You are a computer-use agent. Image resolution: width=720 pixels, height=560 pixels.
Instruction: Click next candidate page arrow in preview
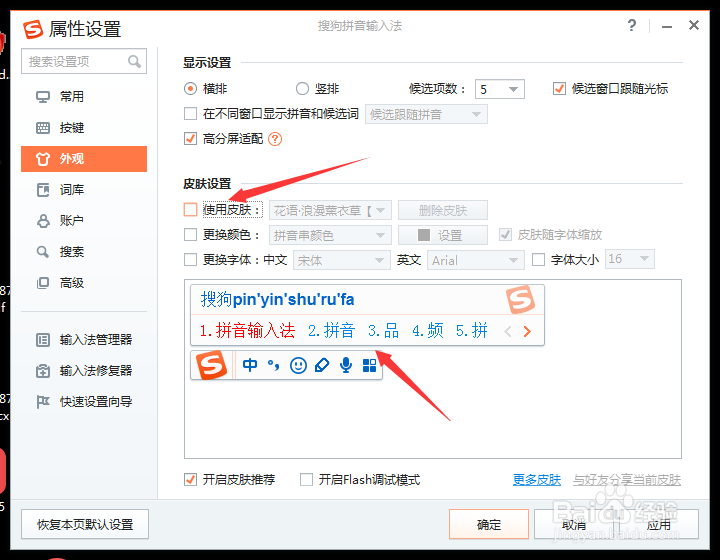(527, 331)
